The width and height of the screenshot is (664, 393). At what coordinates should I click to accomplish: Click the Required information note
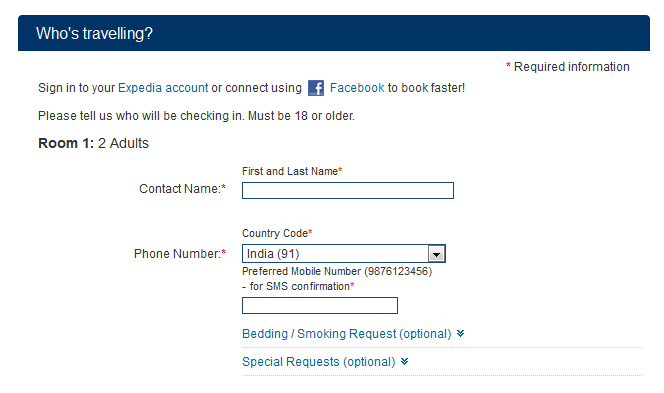click(x=568, y=66)
